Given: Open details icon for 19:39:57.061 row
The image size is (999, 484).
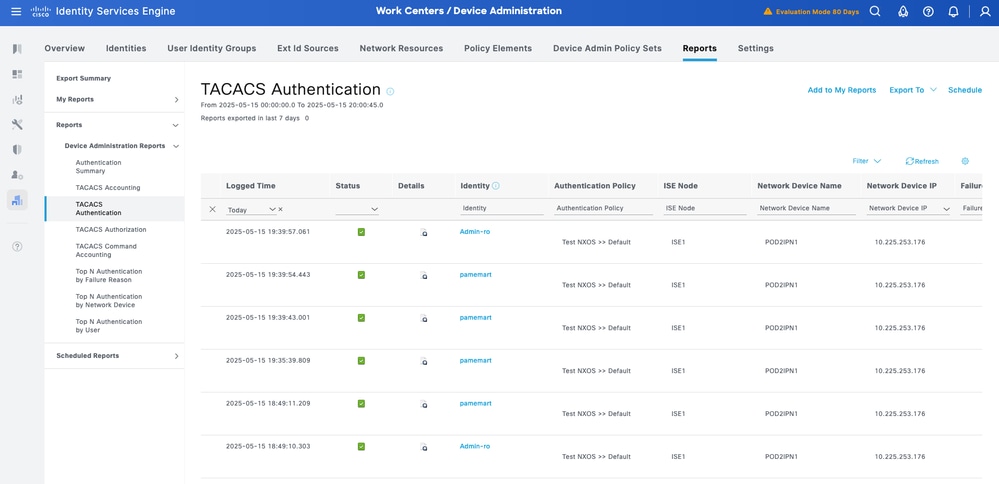Looking at the screenshot, I should coord(424,233).
